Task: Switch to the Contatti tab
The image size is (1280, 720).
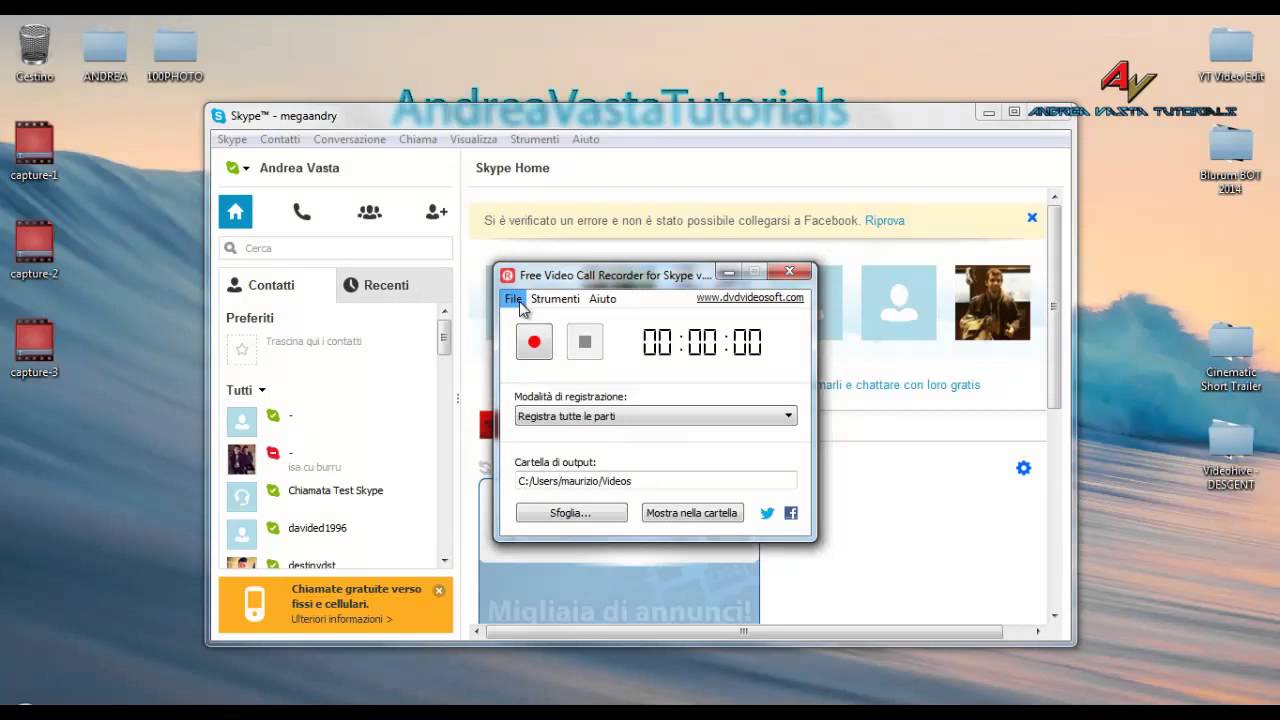Action: click(277, 285)
